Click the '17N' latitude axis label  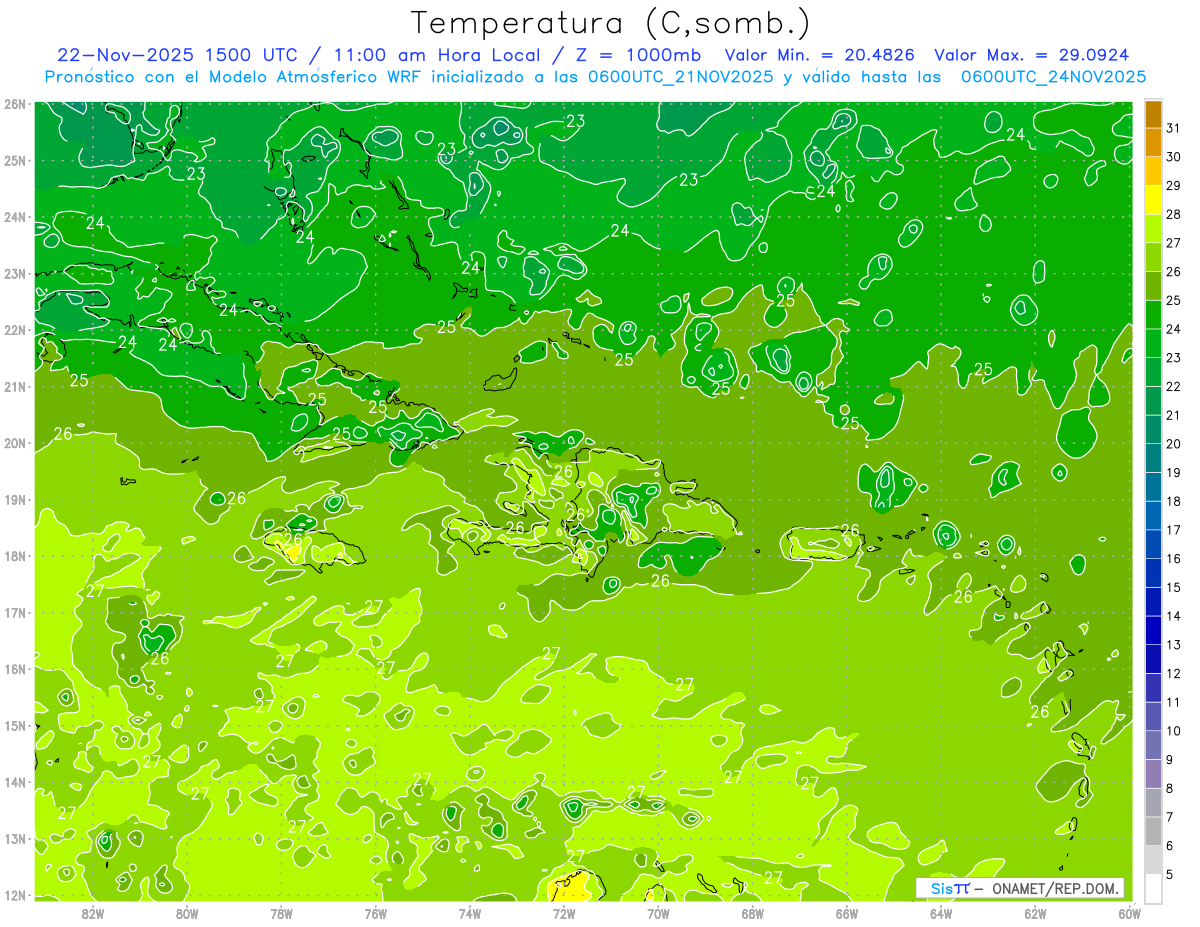click(x=14, y=612)
